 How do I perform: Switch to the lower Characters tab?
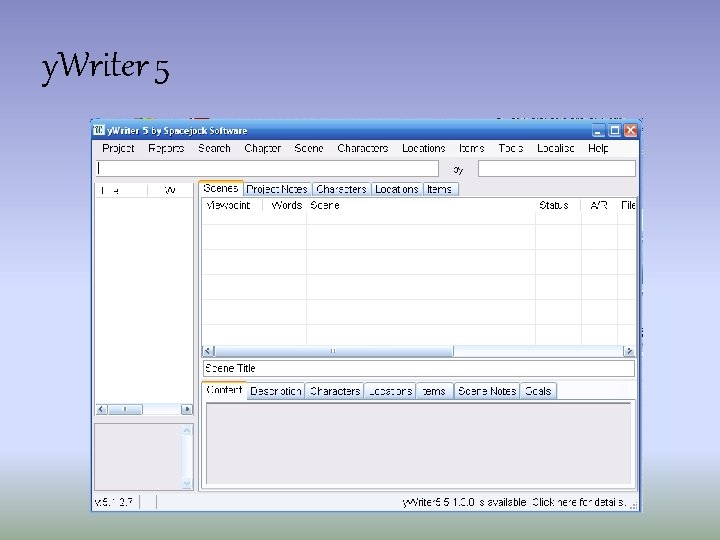pyautogui.click(x=335, y=391)
